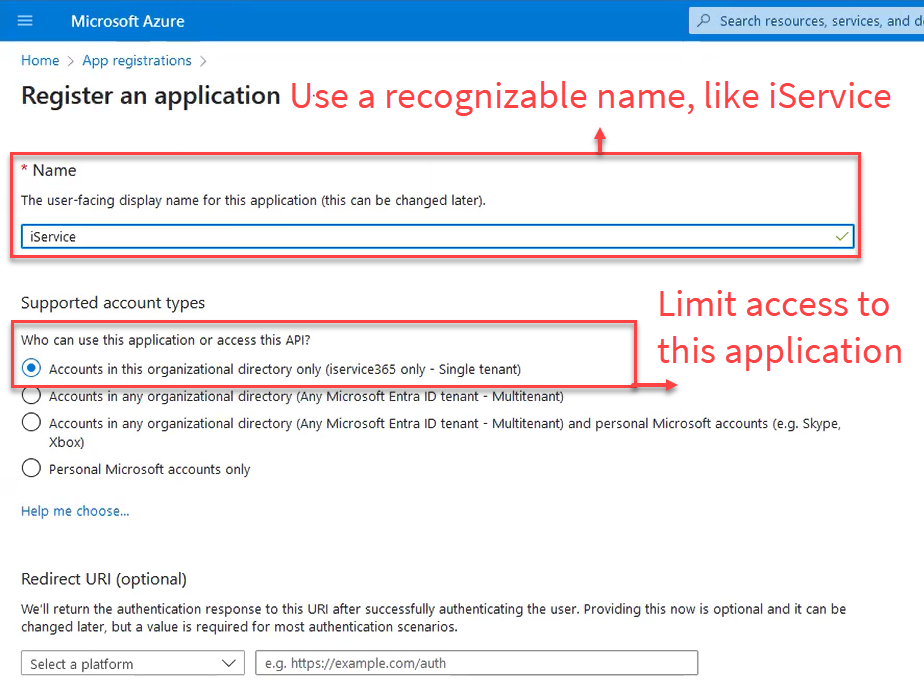
Task: Open the Azure portal hamburger menu
Action: (x=25, y=21)
